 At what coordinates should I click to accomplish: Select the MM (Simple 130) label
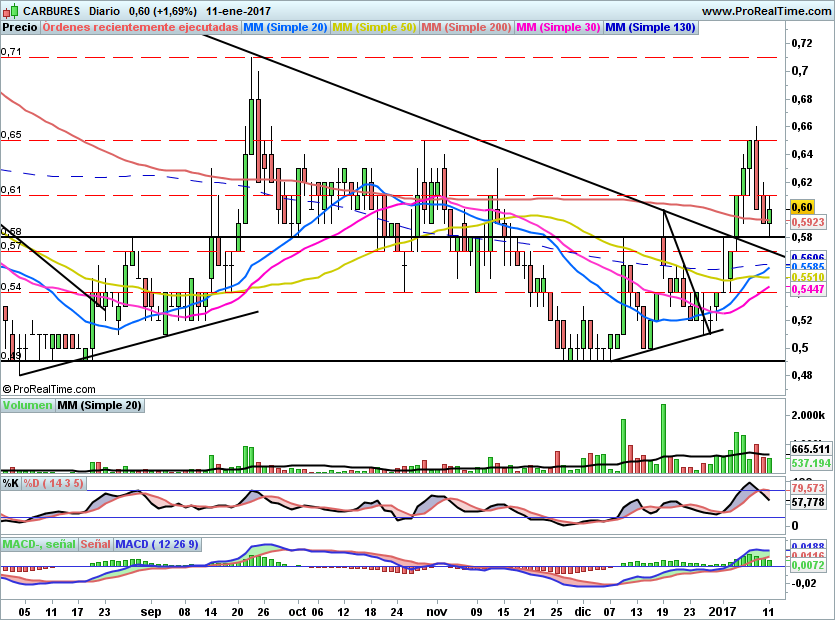[x=650, y=27]
